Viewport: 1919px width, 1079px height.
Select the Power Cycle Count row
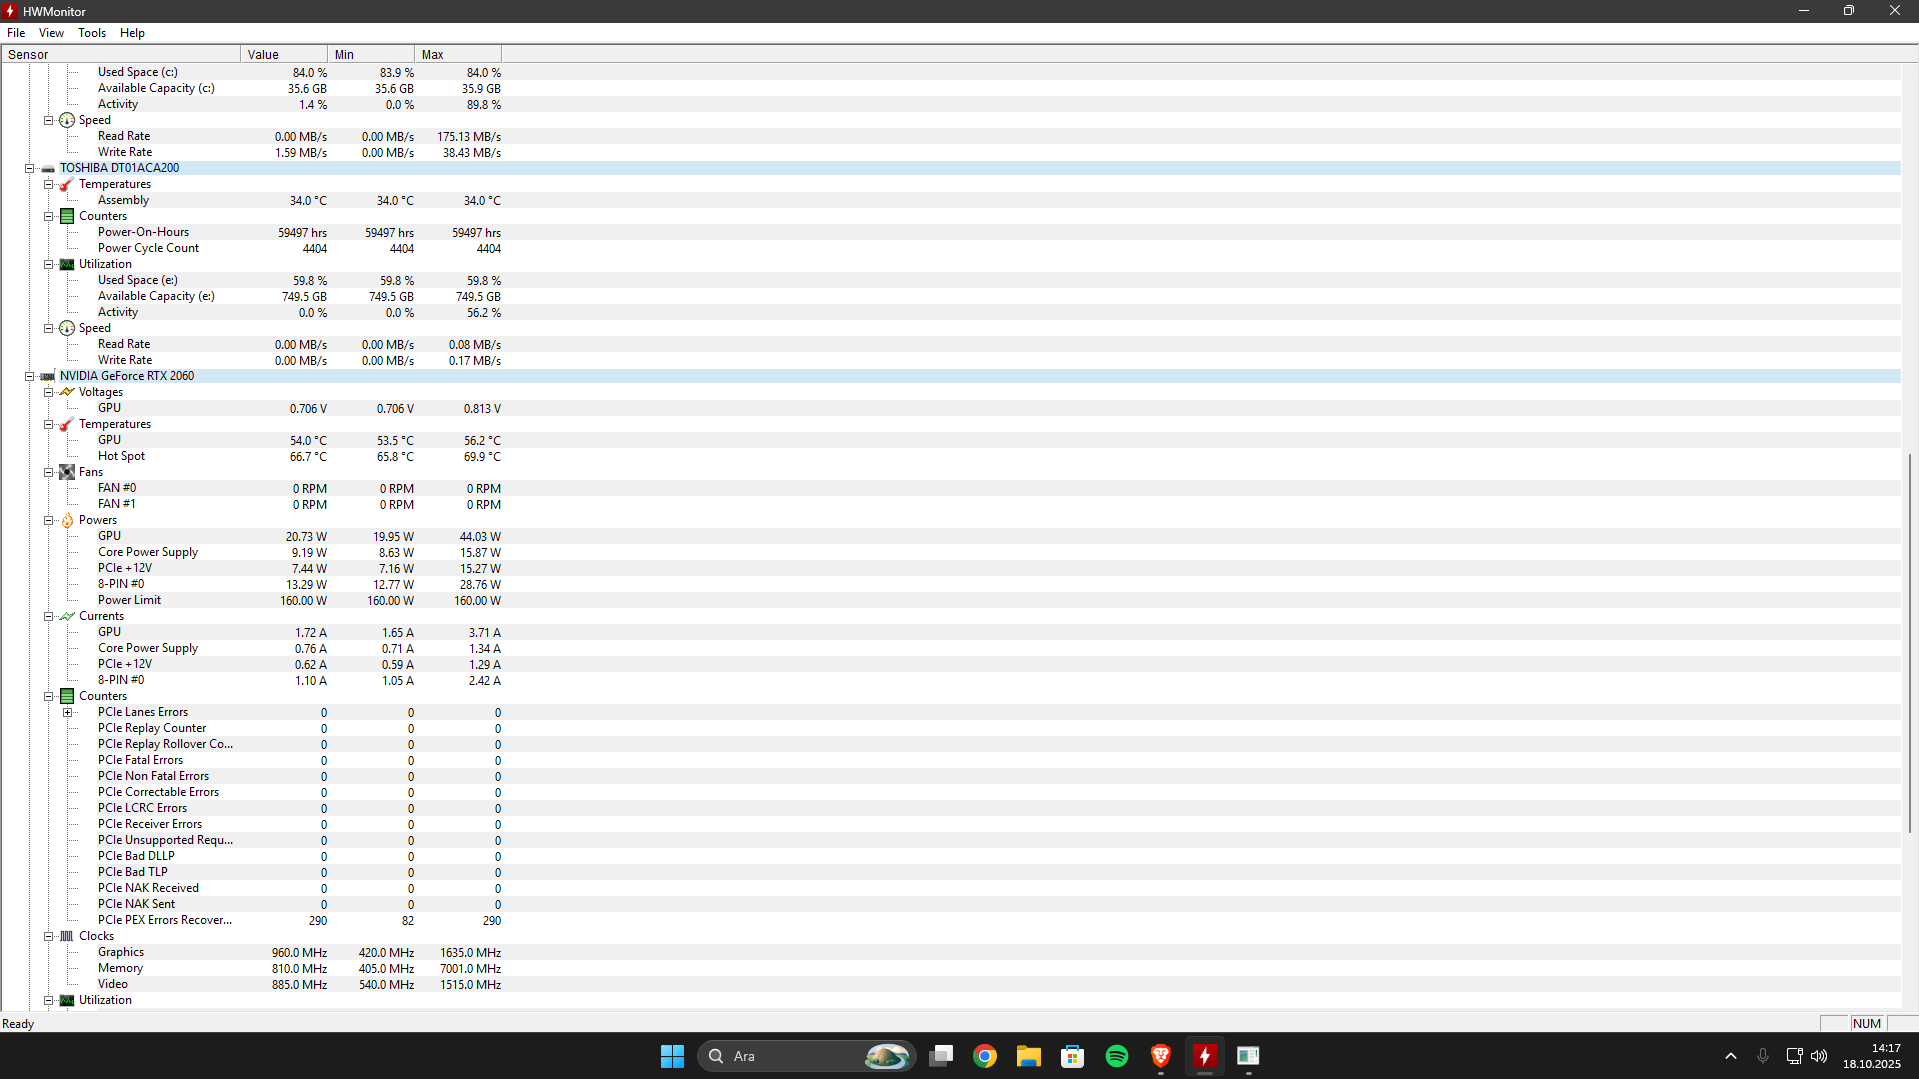[x=951, y=248]
